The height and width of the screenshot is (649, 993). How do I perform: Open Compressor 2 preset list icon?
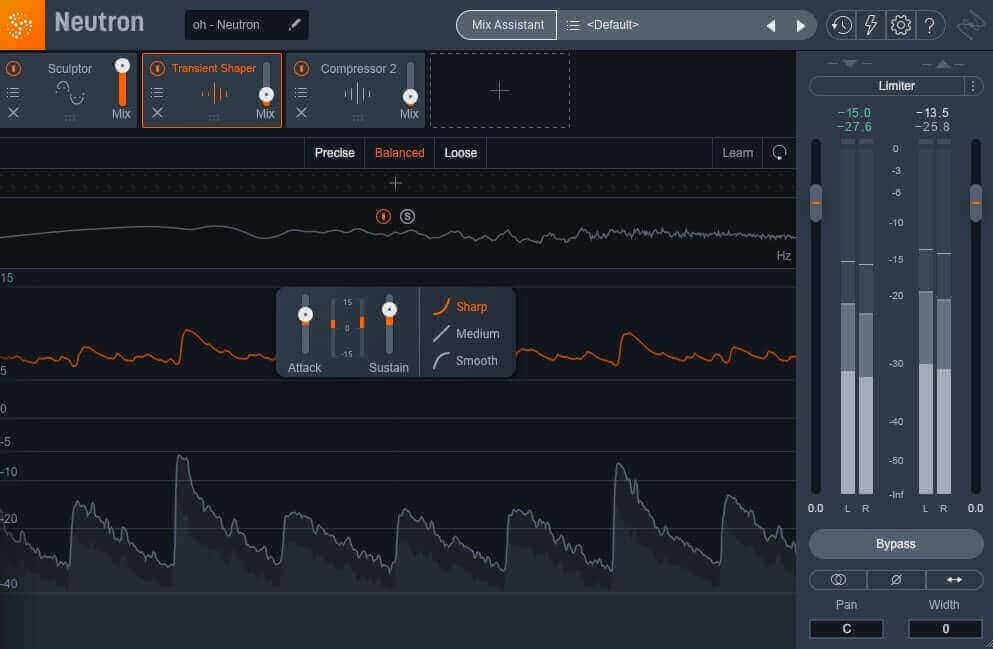pyautogui.click(x=301, y=92)
